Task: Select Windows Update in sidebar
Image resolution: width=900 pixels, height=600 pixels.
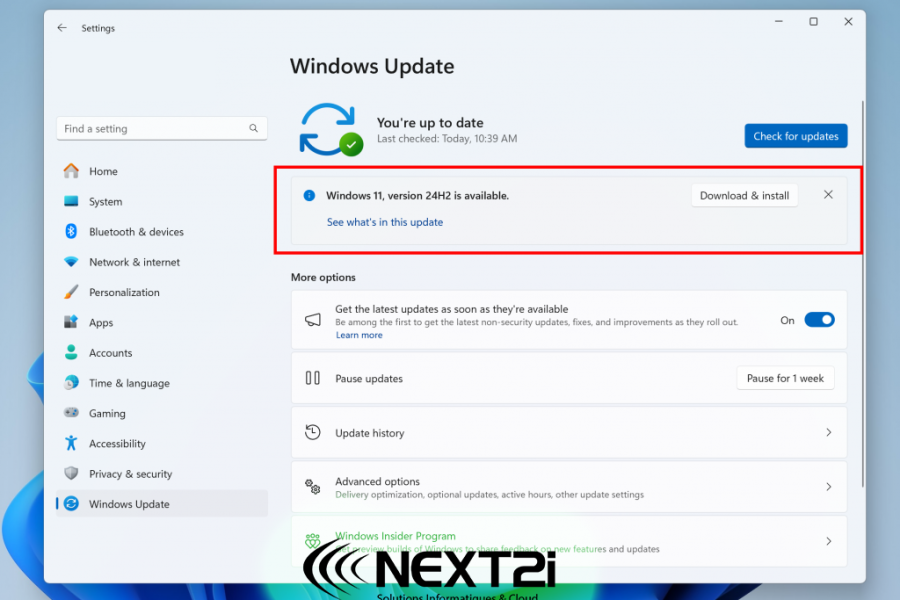Action: 162,504
